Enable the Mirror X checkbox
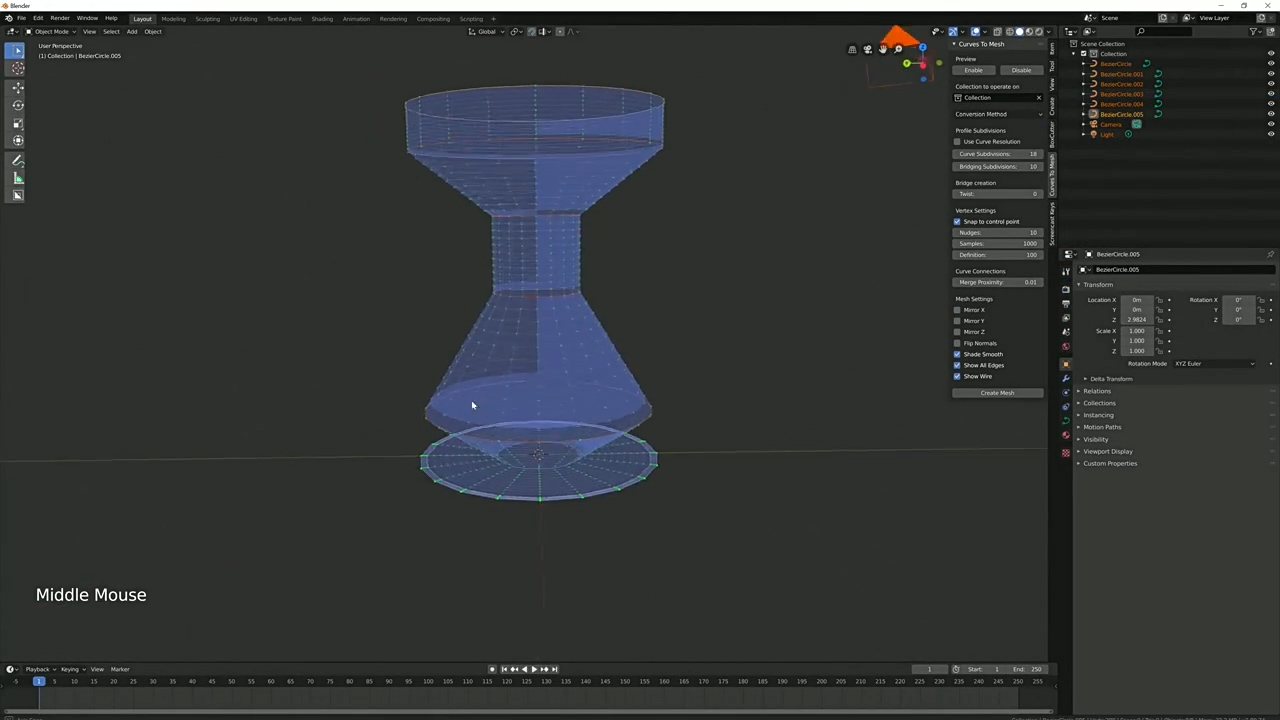Screen dimensions: 1280x720 pyautogui.click(x=957, y=310)
